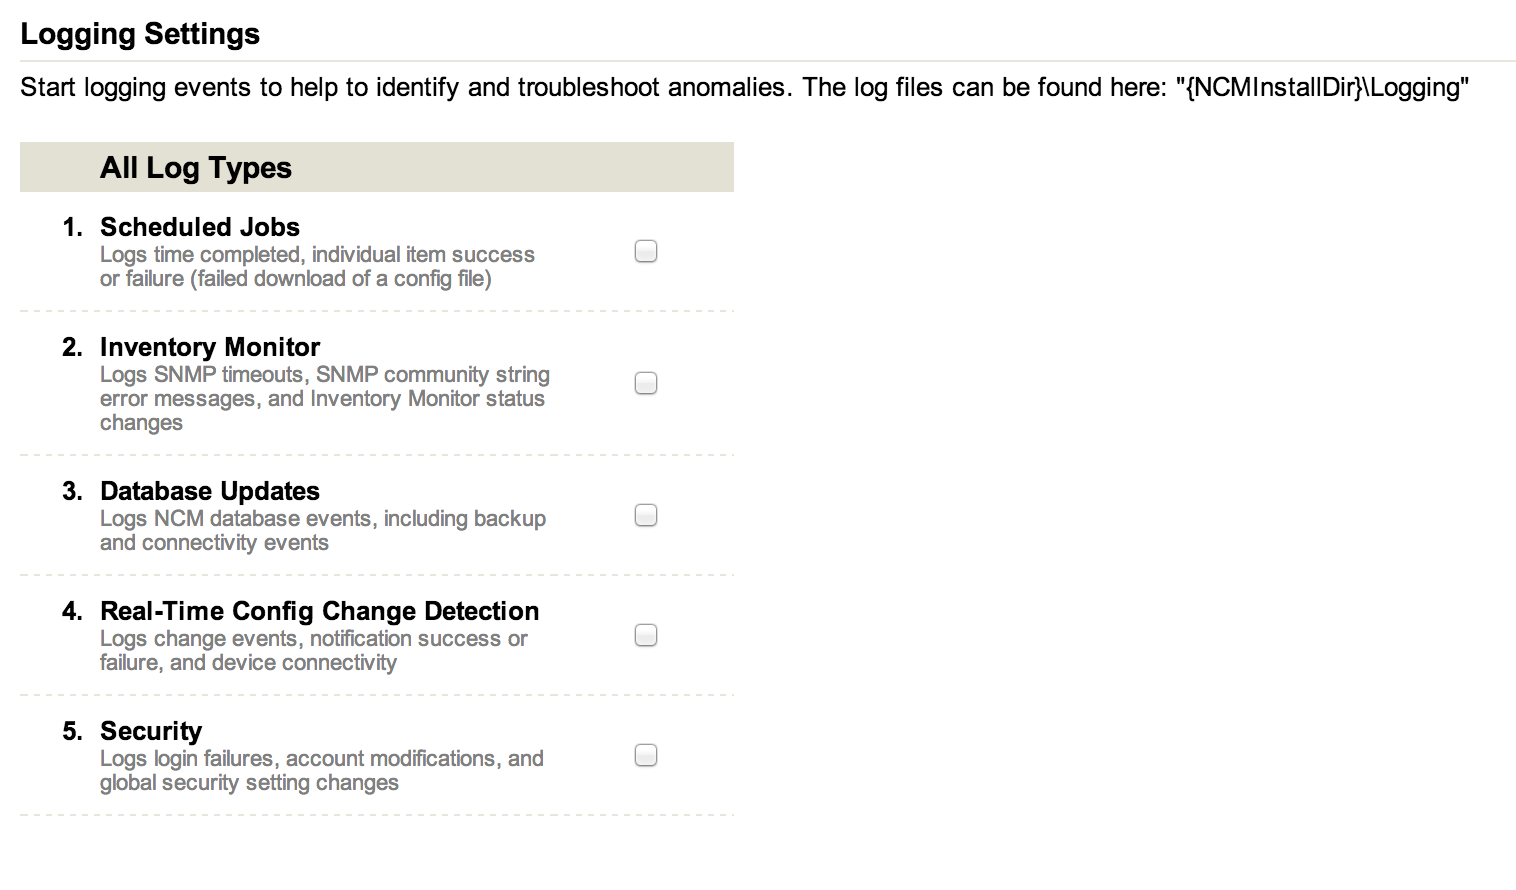The height and width of the screenshot is (890, 1516).
Task: Enable Scheduled Jobs logging checkbox
Action: coord(646,251)
